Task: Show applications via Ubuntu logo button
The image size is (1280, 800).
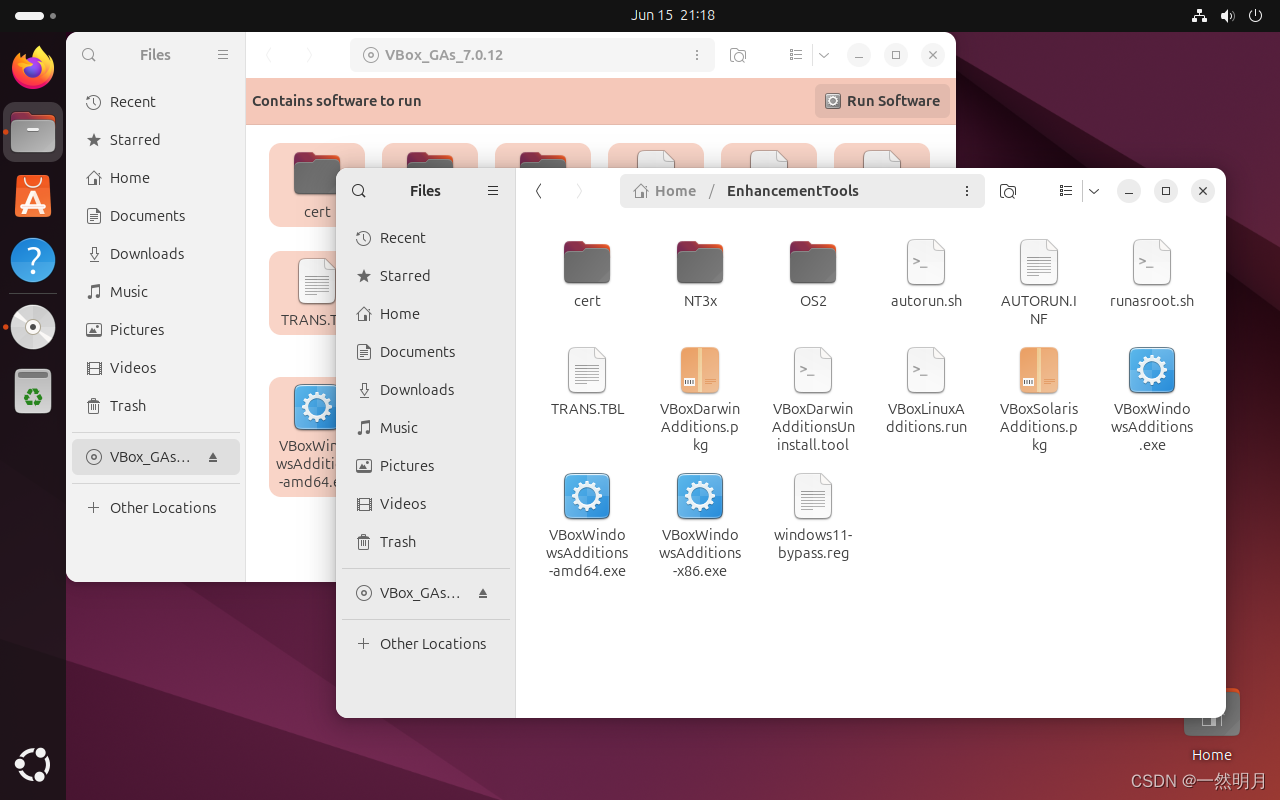Action: click(33, 765)
